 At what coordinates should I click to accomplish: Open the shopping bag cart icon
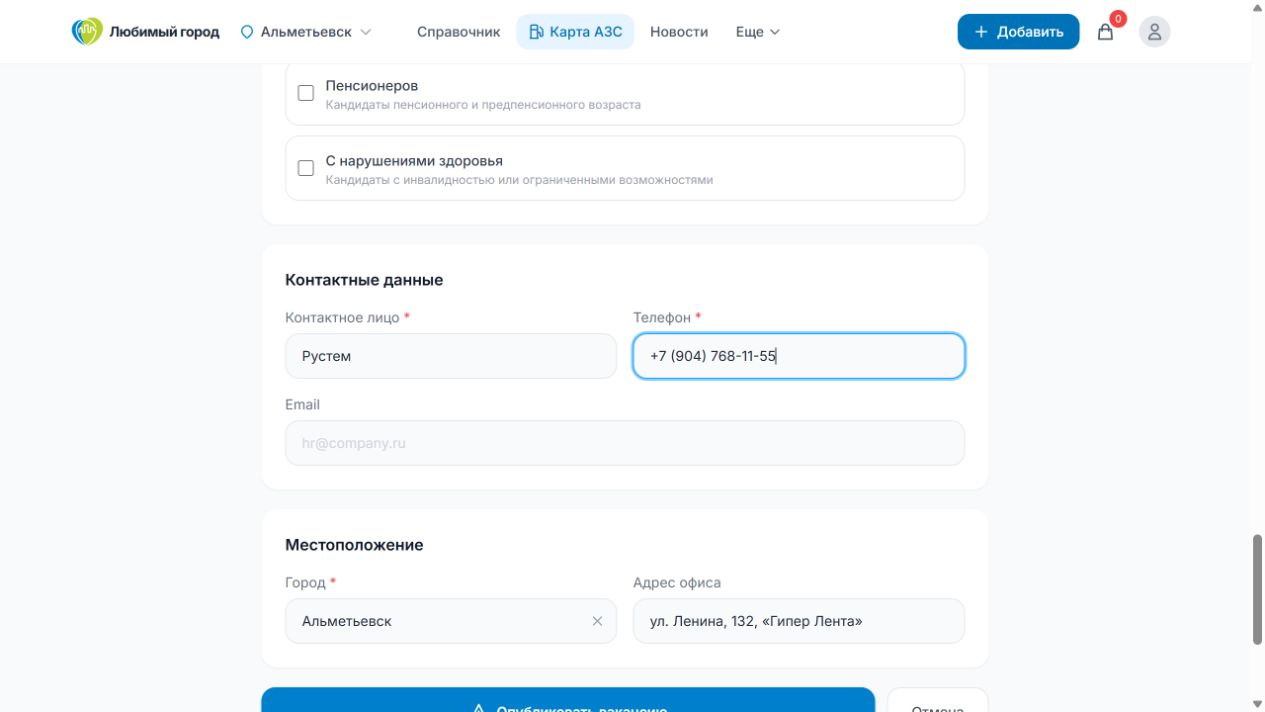(1105, 32)
